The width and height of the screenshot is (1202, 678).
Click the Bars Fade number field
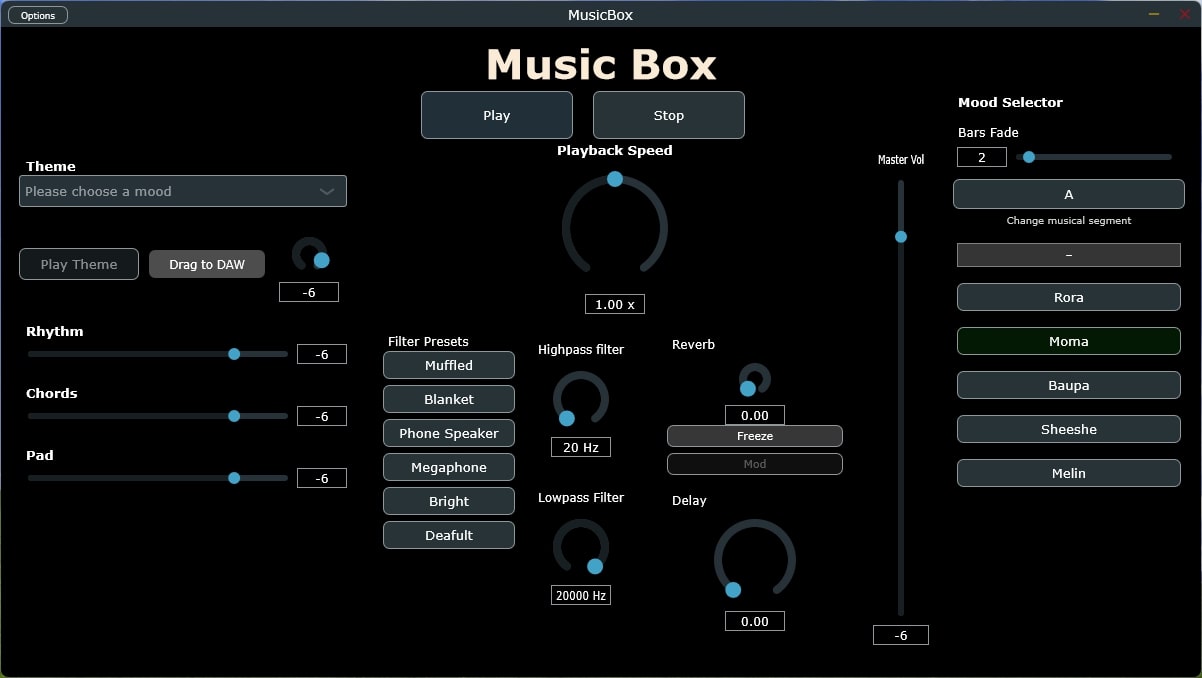tap(981, 157)
